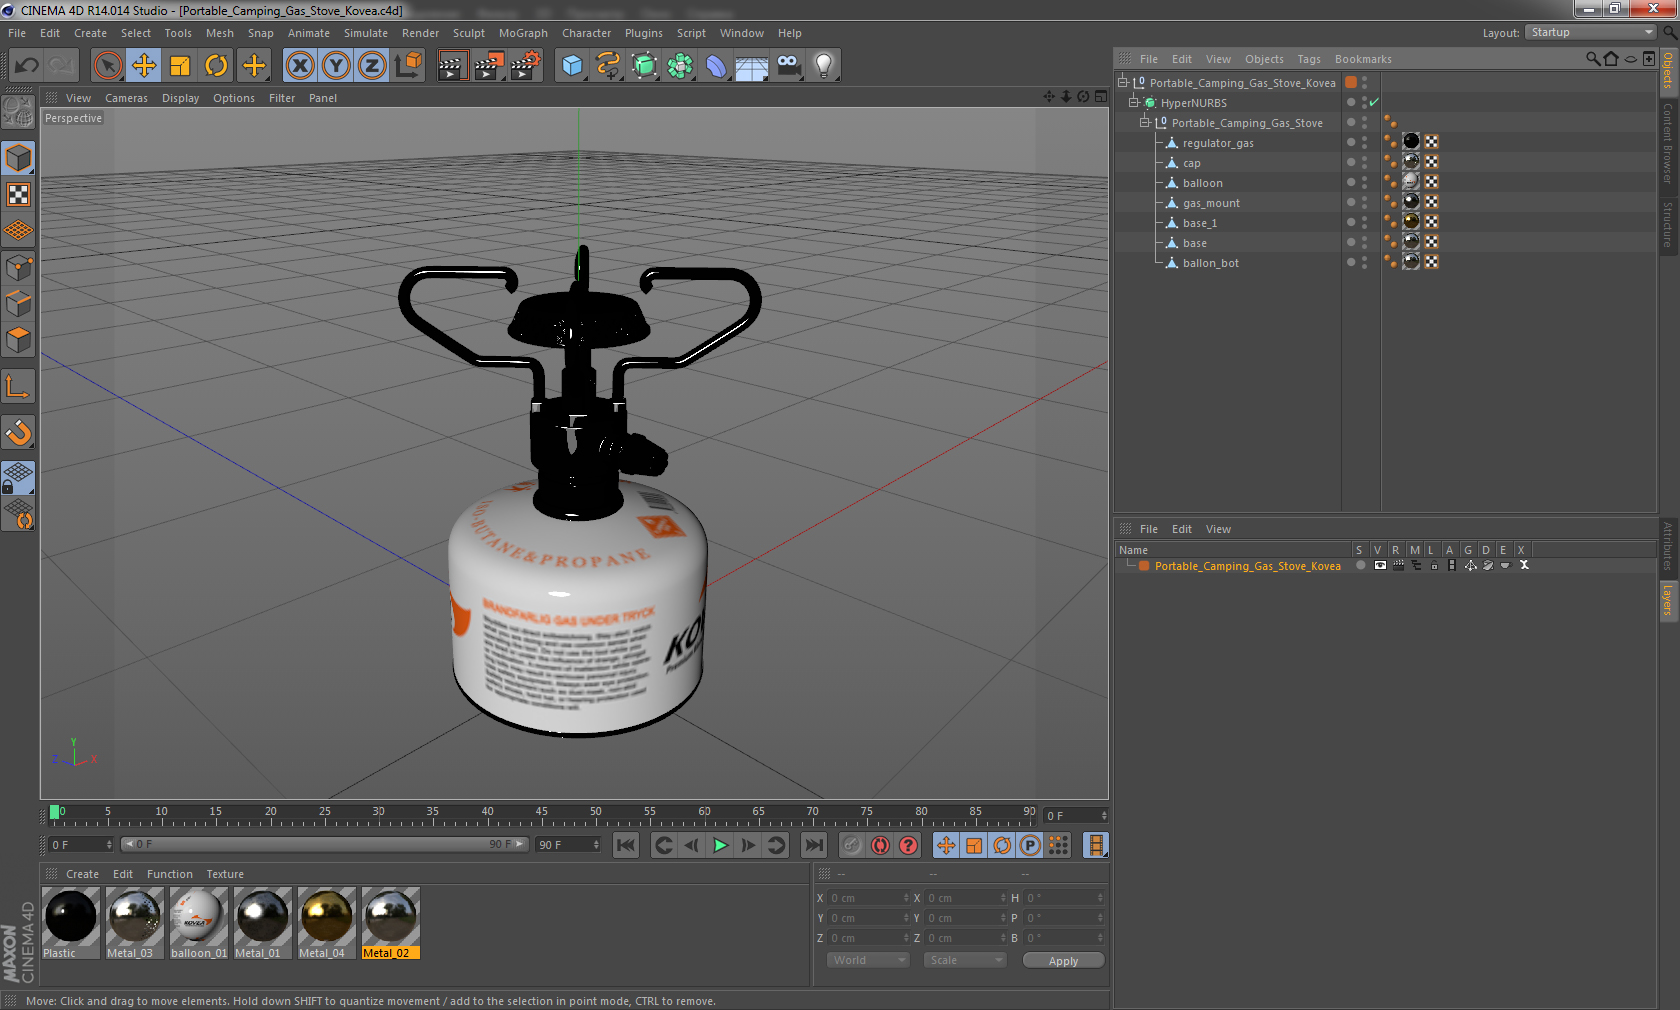Click the orange layer color swatch
This screenshot has height=1010, width=1680.
tap(1144, 565)
